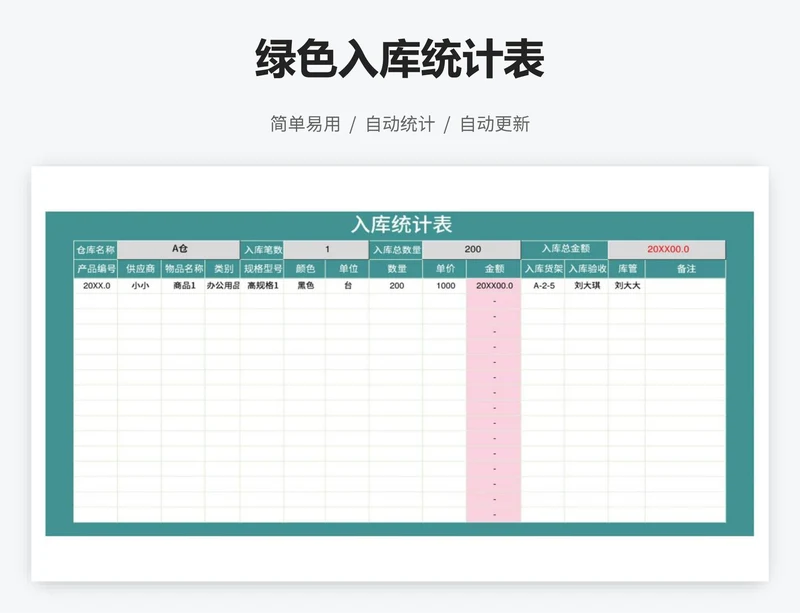Select the 类别 column header
The height and width of the screenshot is (613, 800).
pyautogui.click(x=223, y=268)
